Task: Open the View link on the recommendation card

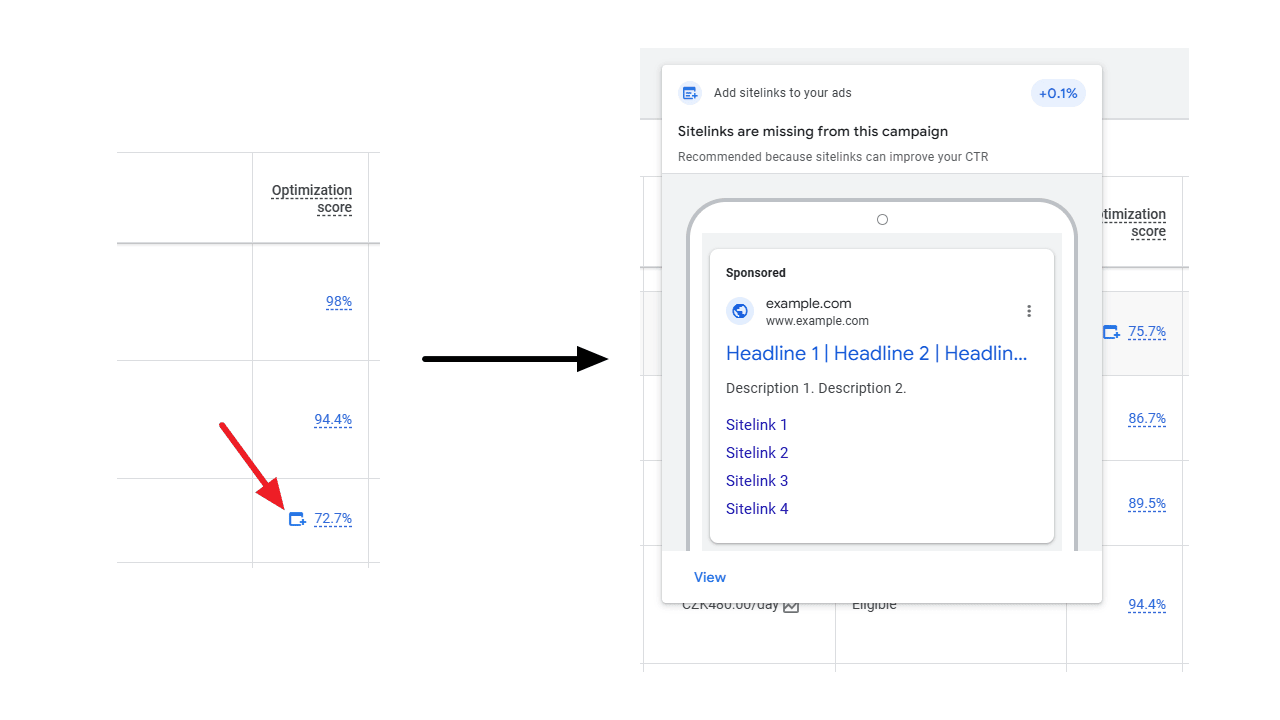Action: click(709, 577)
